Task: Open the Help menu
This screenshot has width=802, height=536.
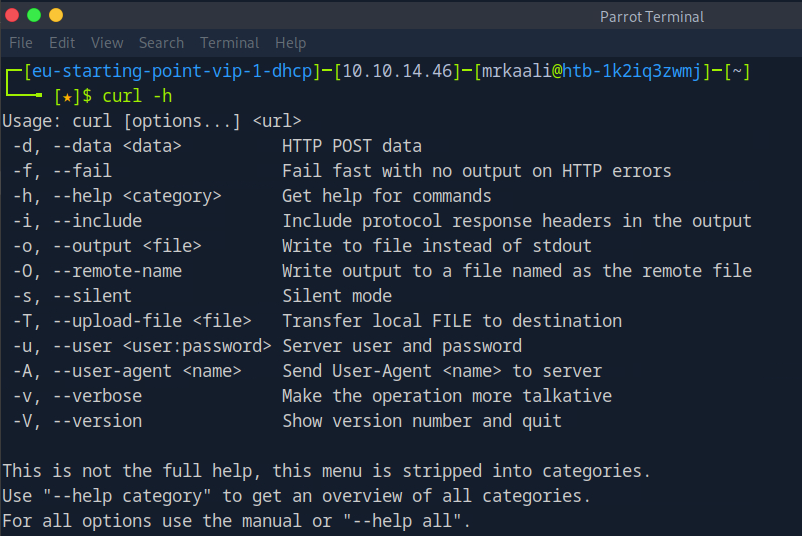Action: 290,43
